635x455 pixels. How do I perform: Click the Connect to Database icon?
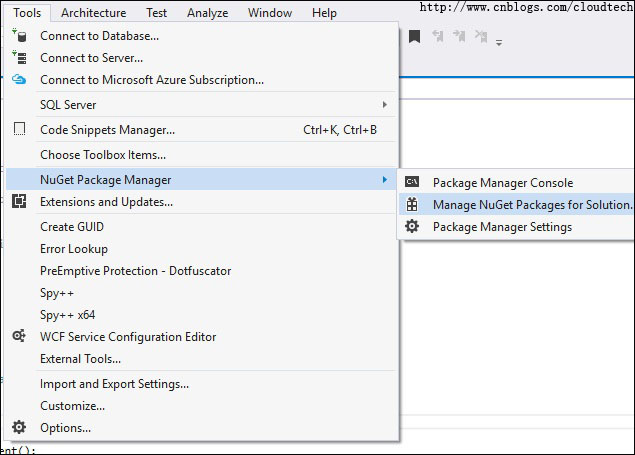click(x=19, y=36)
